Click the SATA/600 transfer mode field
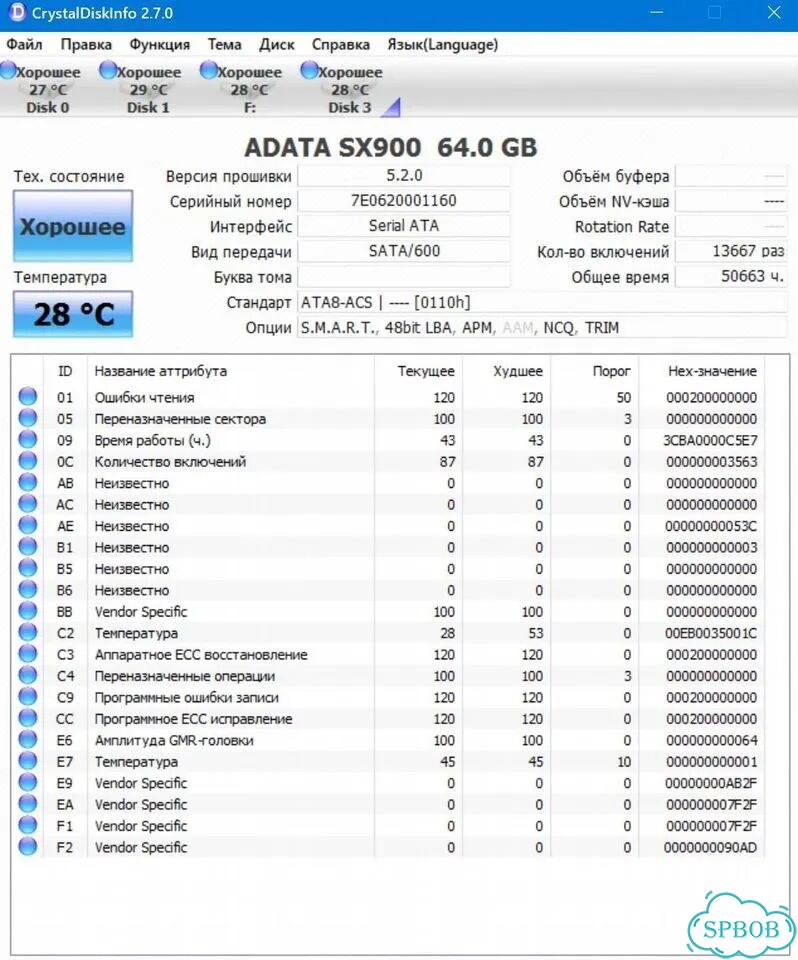798x960 pixels. click(x=404, y=251)
